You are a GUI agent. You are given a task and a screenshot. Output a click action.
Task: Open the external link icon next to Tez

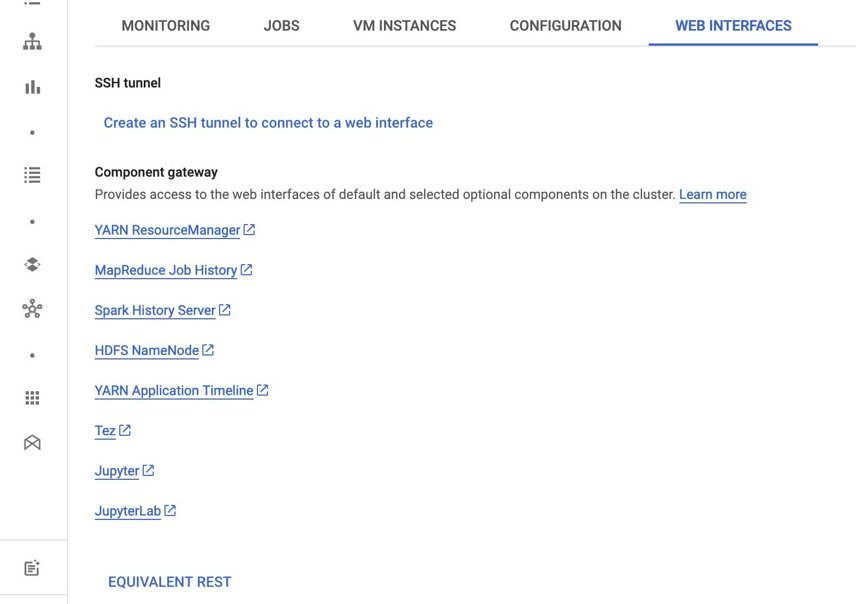(x=126, y=430)
